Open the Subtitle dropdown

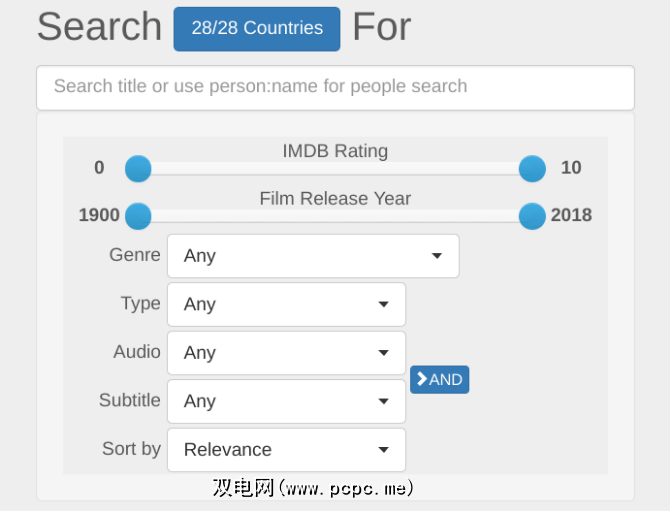click(286, 401)
